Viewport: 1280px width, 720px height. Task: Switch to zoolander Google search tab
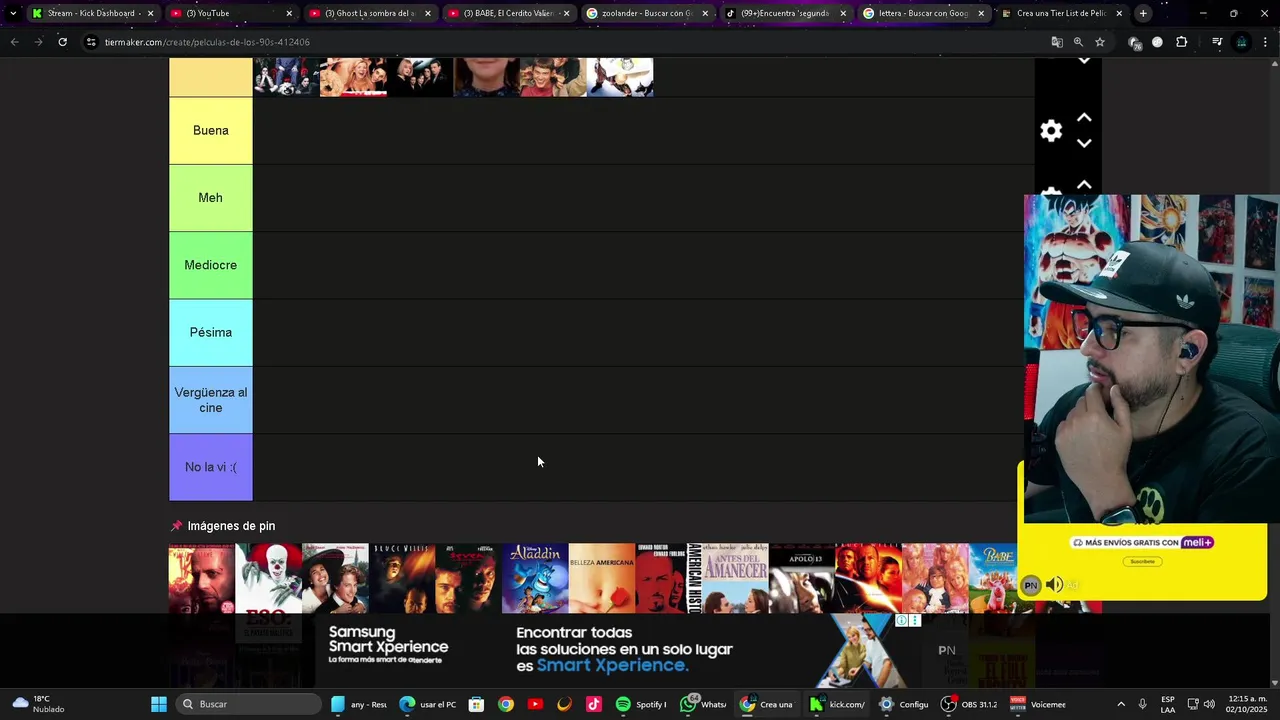[x=646, y=13]
